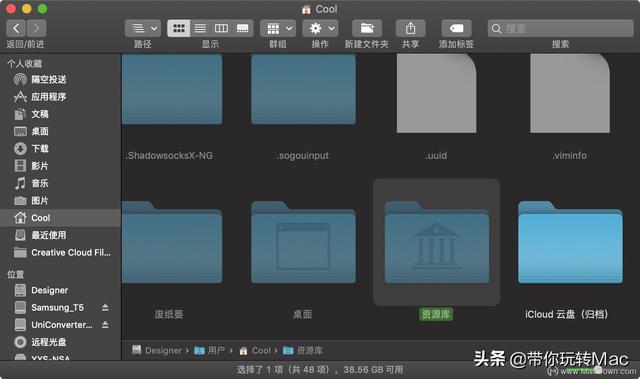Switch to column view
Viewport: 640px width, 379px height.
[x=221, y=29]
